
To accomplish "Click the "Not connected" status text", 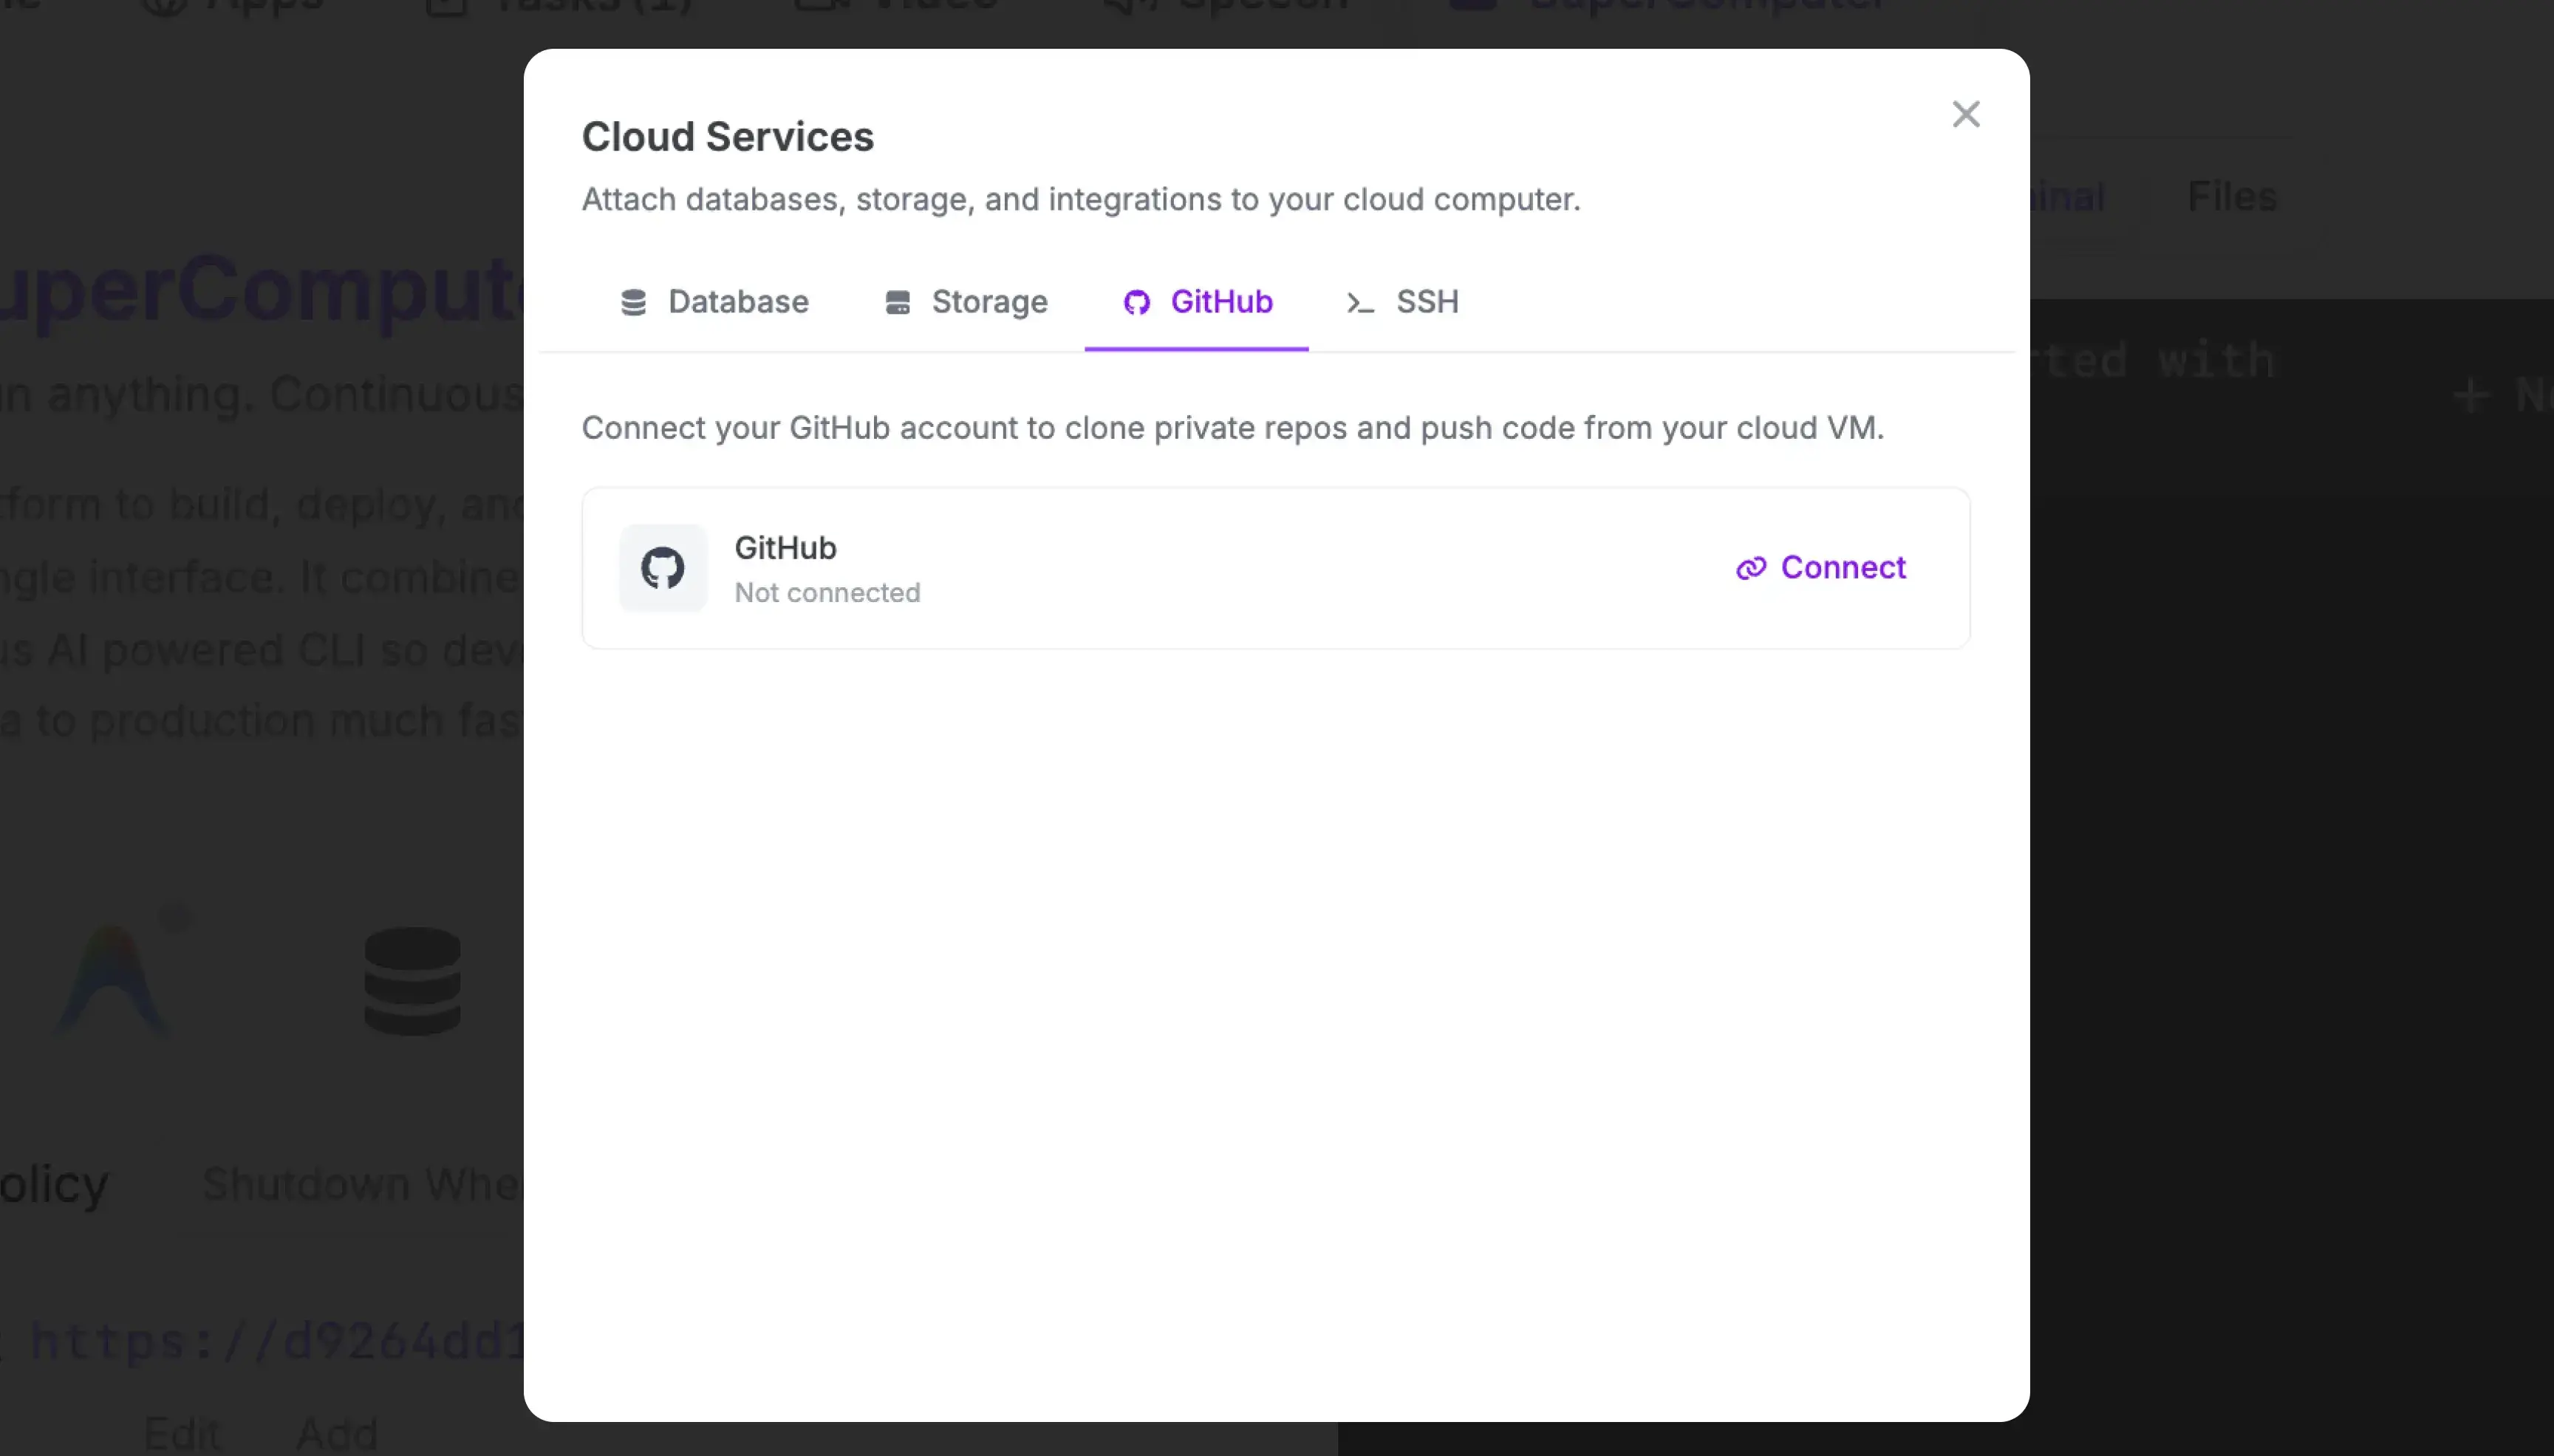I will 827,593.
